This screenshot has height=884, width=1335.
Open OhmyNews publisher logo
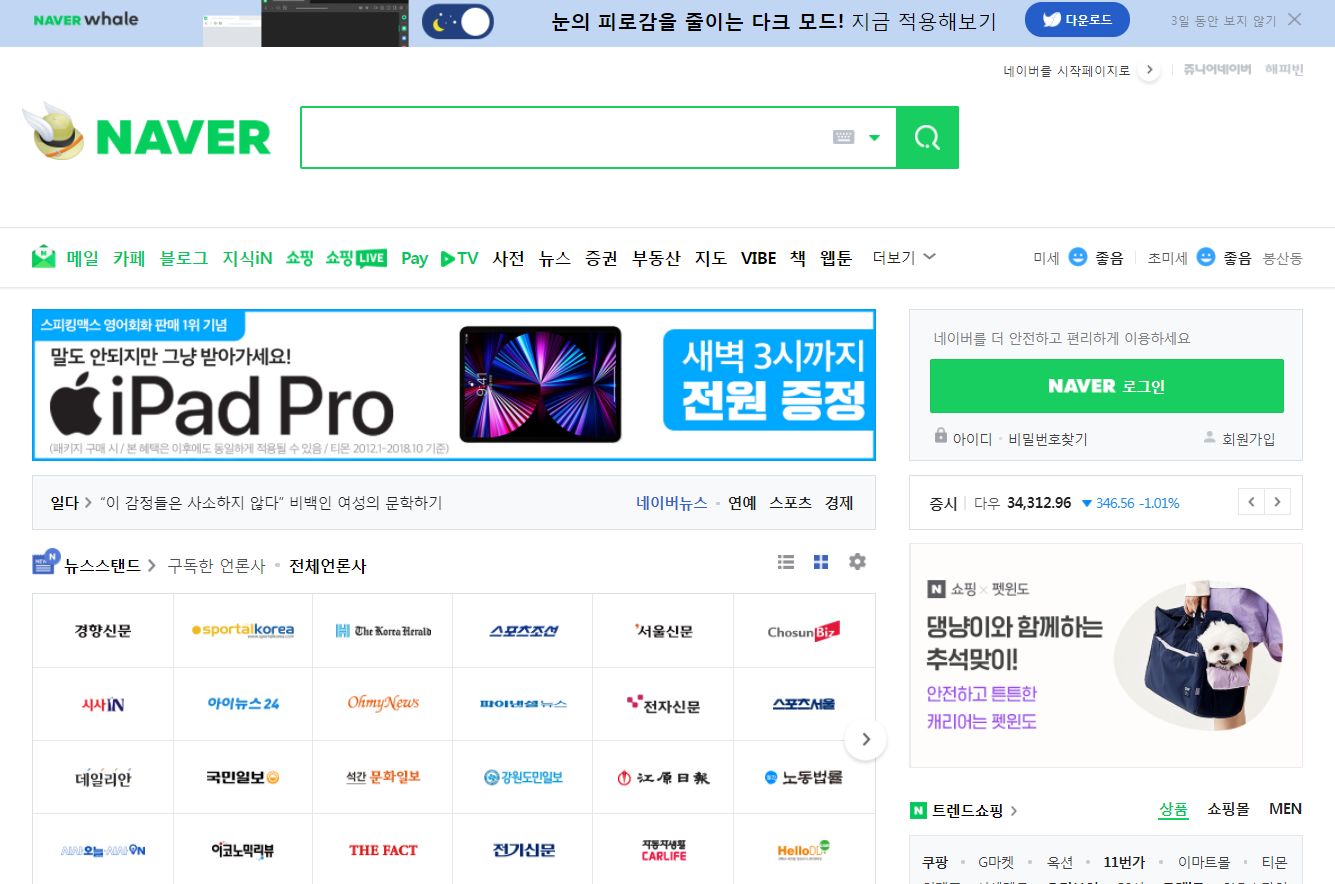point(383,703)
